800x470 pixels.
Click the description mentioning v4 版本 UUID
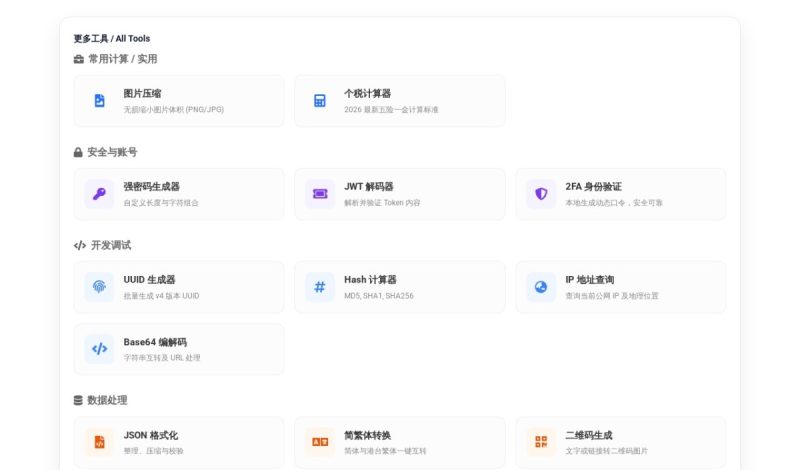click(161, 295)
